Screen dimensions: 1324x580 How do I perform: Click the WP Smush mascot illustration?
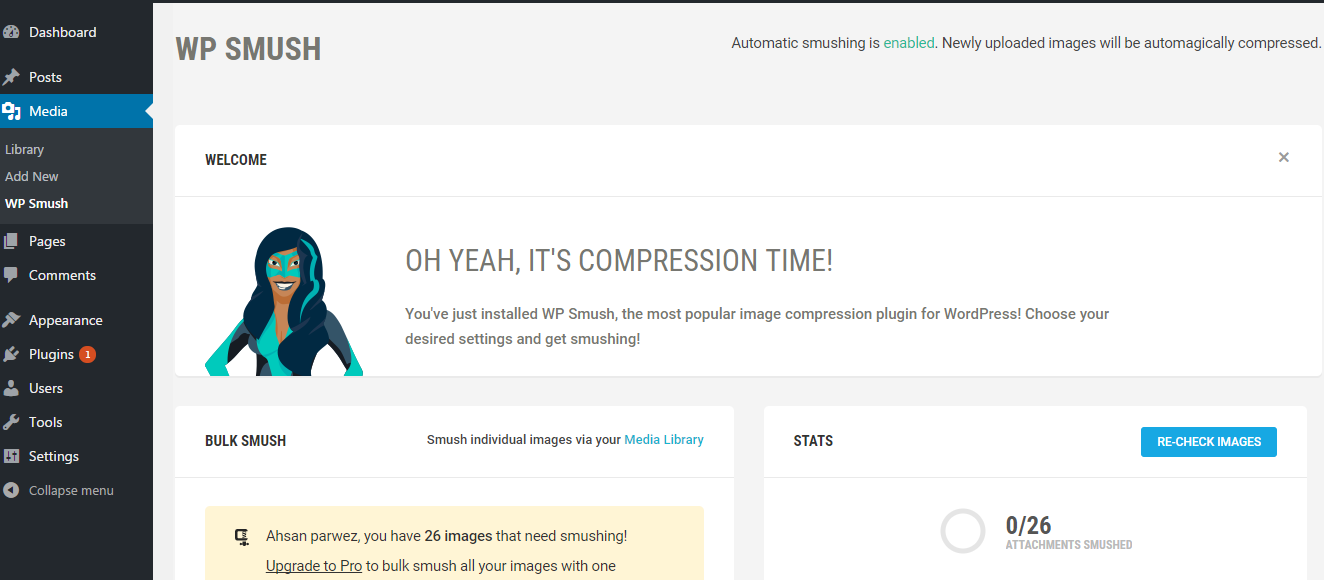point(284,301)
